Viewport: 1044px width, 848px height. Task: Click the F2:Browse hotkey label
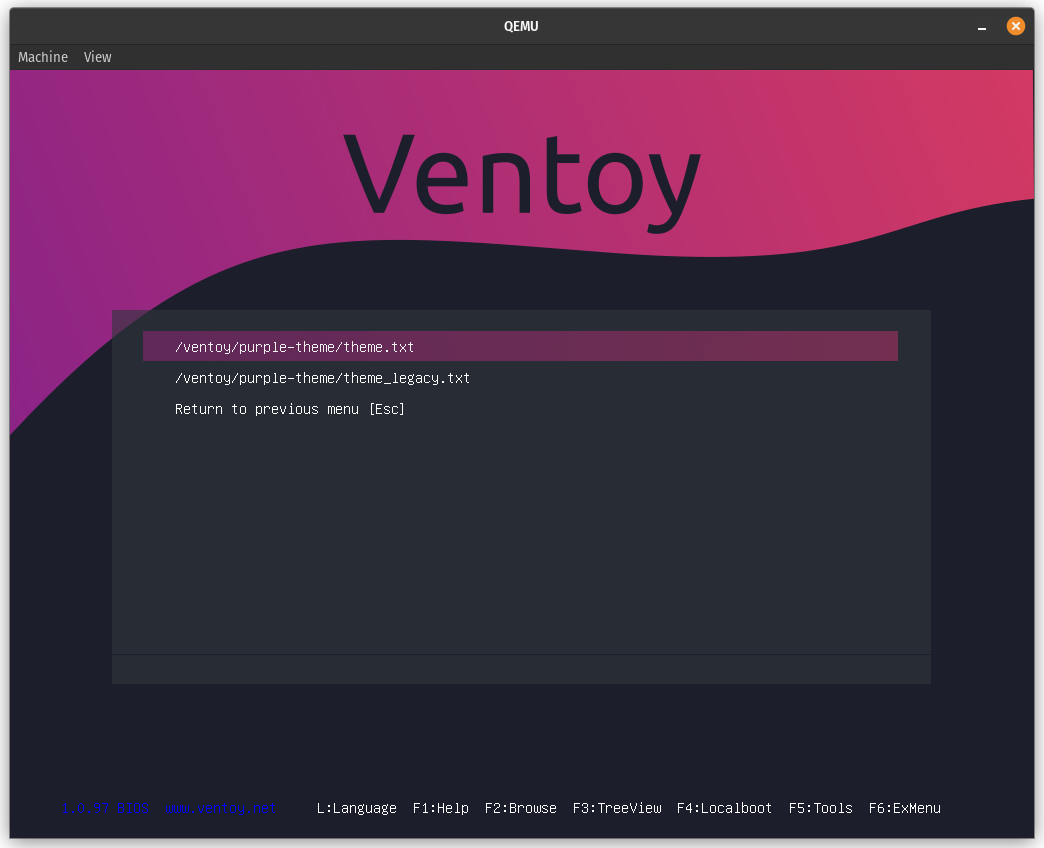[521, 808]
